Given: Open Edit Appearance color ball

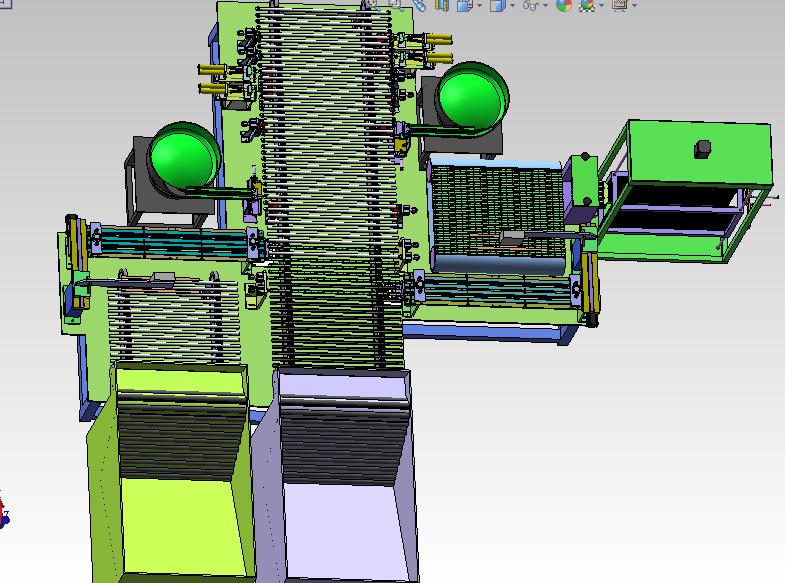Looking at the screenshot, I should click(x=564, y=5).
